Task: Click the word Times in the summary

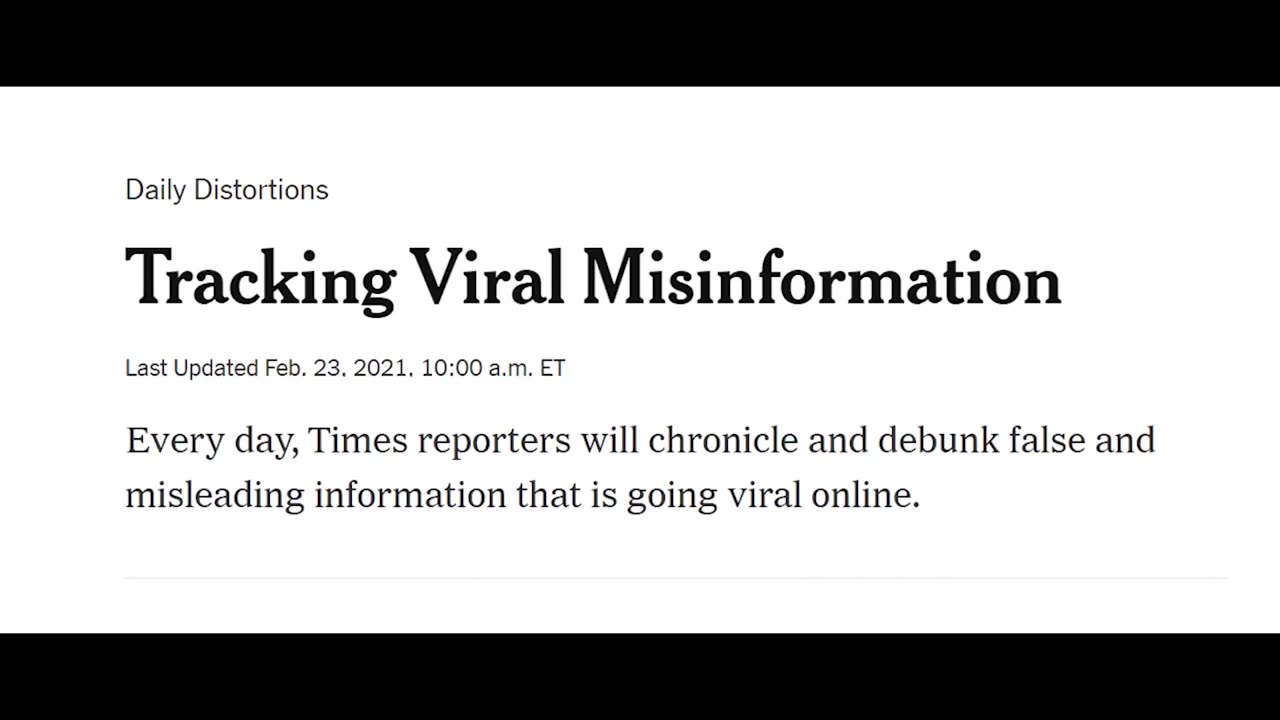Action: click(x=358, y=440)
